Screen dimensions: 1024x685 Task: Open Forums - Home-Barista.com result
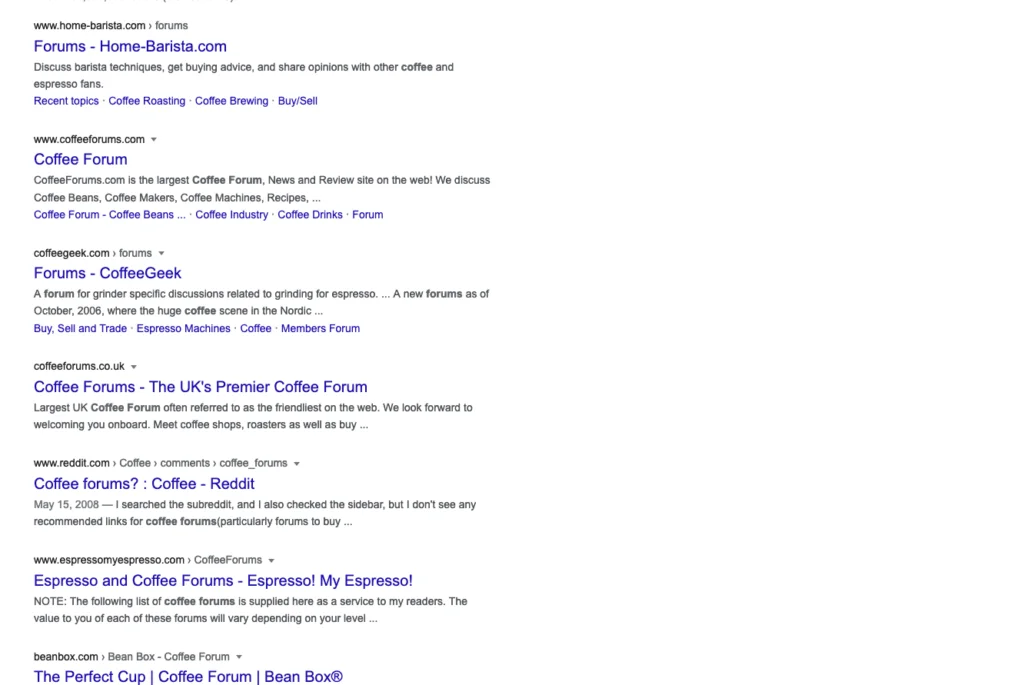pyautogui.click(x=130, y=46)
